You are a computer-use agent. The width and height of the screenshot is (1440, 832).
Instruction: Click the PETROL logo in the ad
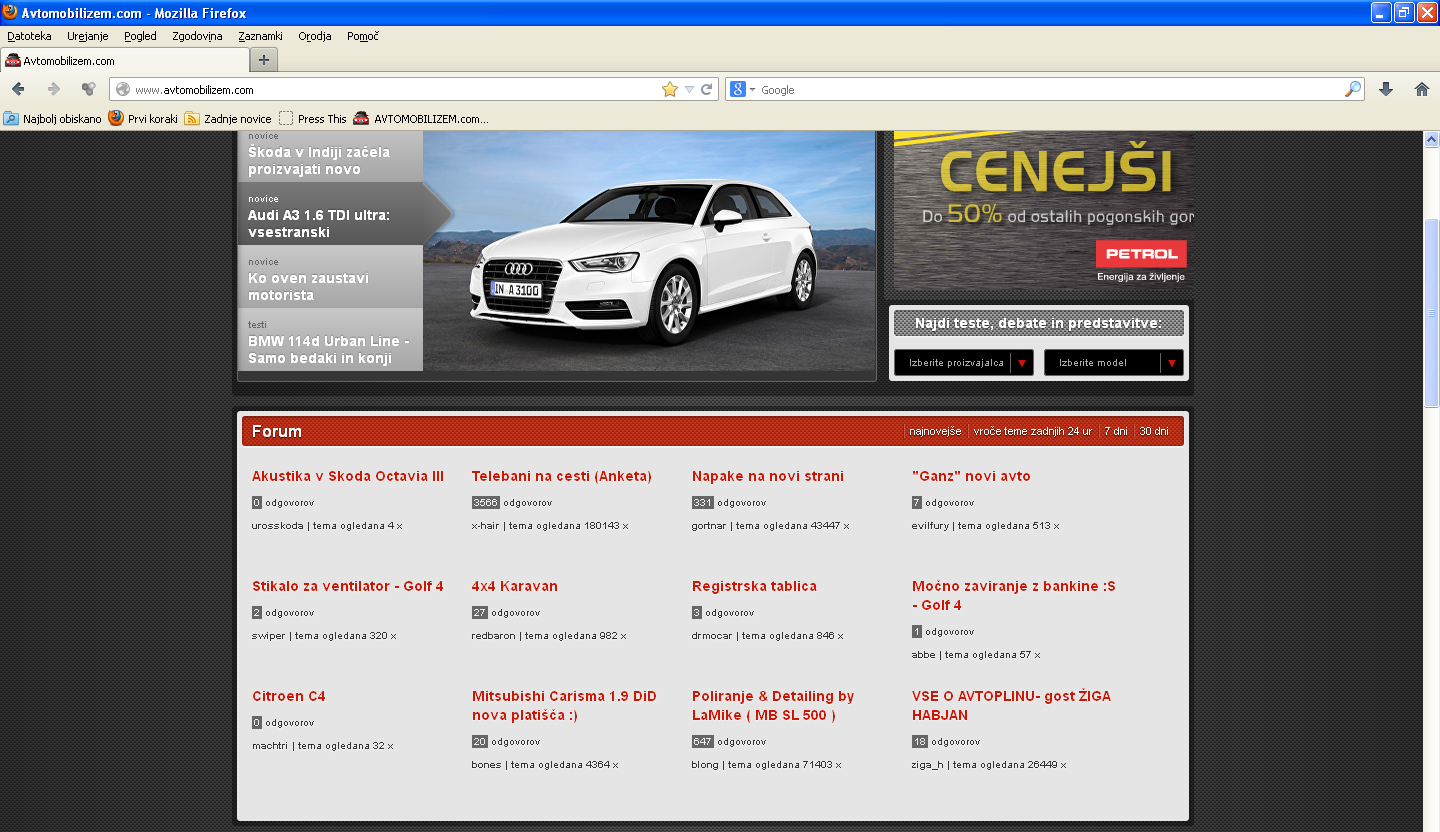tap(1141, 254)
